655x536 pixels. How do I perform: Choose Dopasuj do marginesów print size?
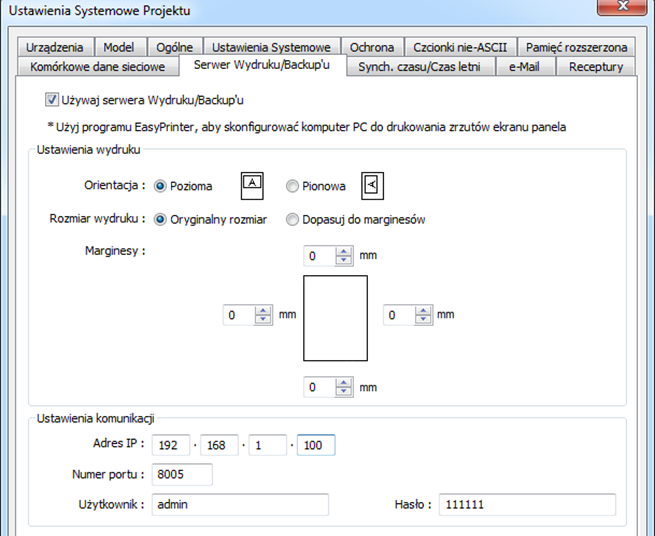[x=292, y=219]
